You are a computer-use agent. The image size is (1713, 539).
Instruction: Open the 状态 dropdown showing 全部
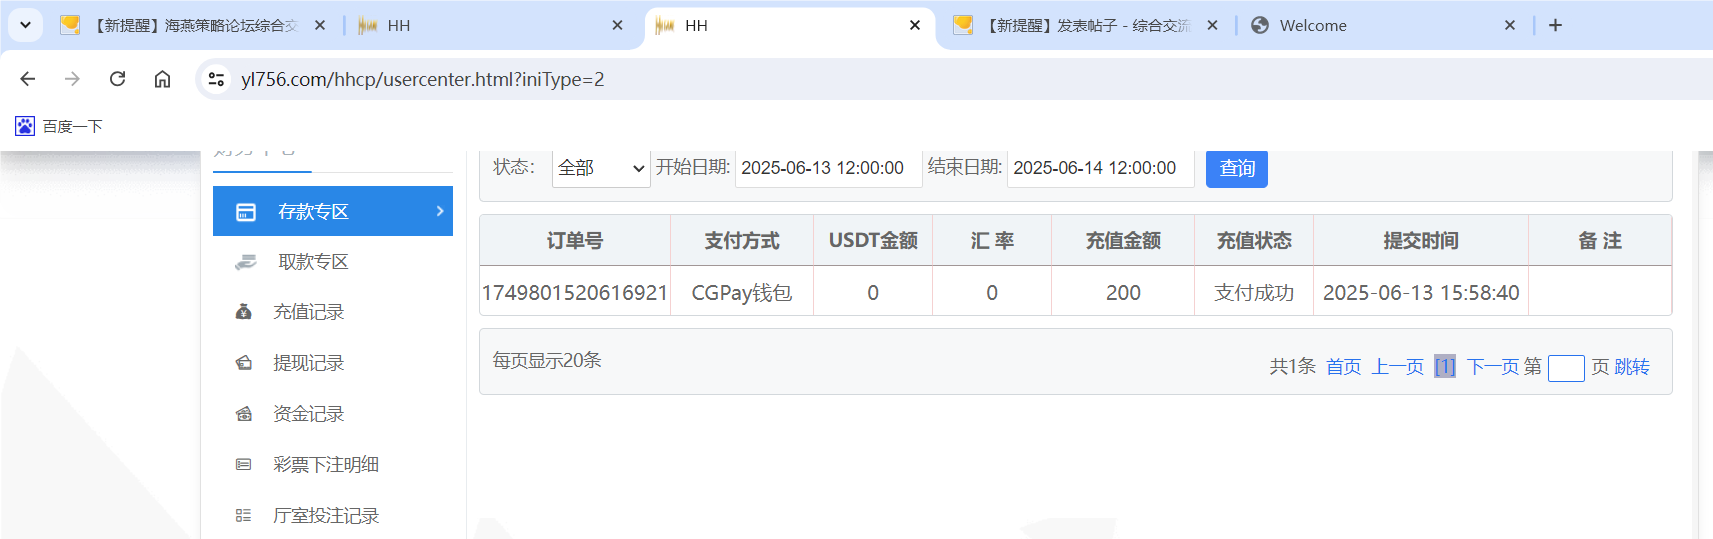601,168
